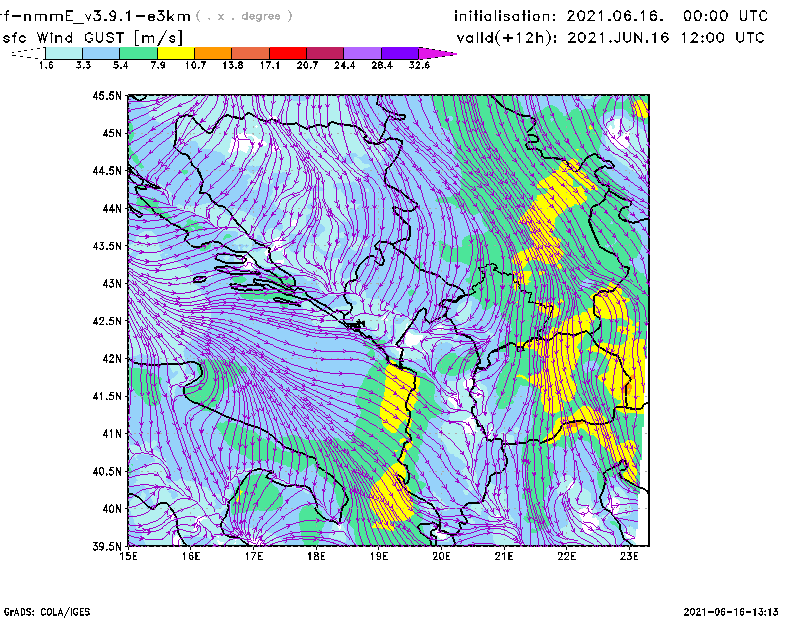
Task: Click the 43N latitude label
Action: point(112,283)
